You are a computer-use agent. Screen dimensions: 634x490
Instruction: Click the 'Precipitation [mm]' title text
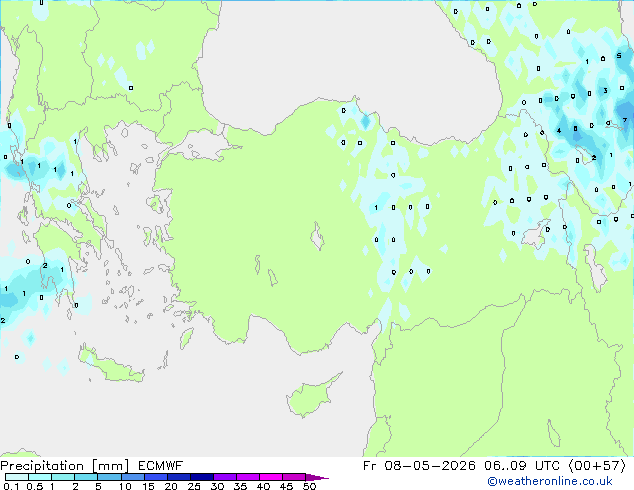[65, 466]
